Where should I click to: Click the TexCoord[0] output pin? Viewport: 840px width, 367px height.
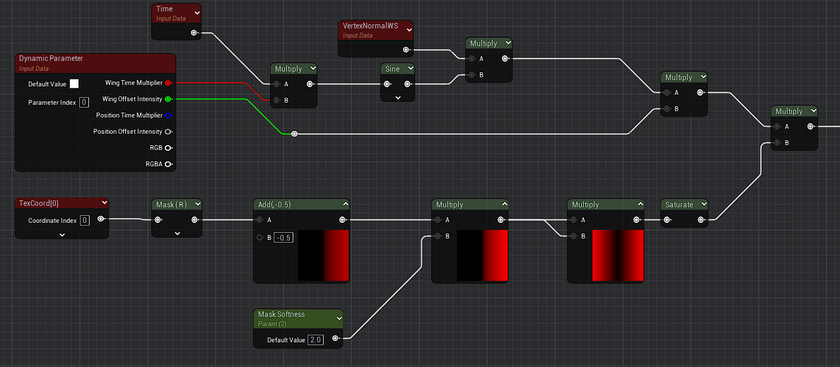click(x=101, y=219)
